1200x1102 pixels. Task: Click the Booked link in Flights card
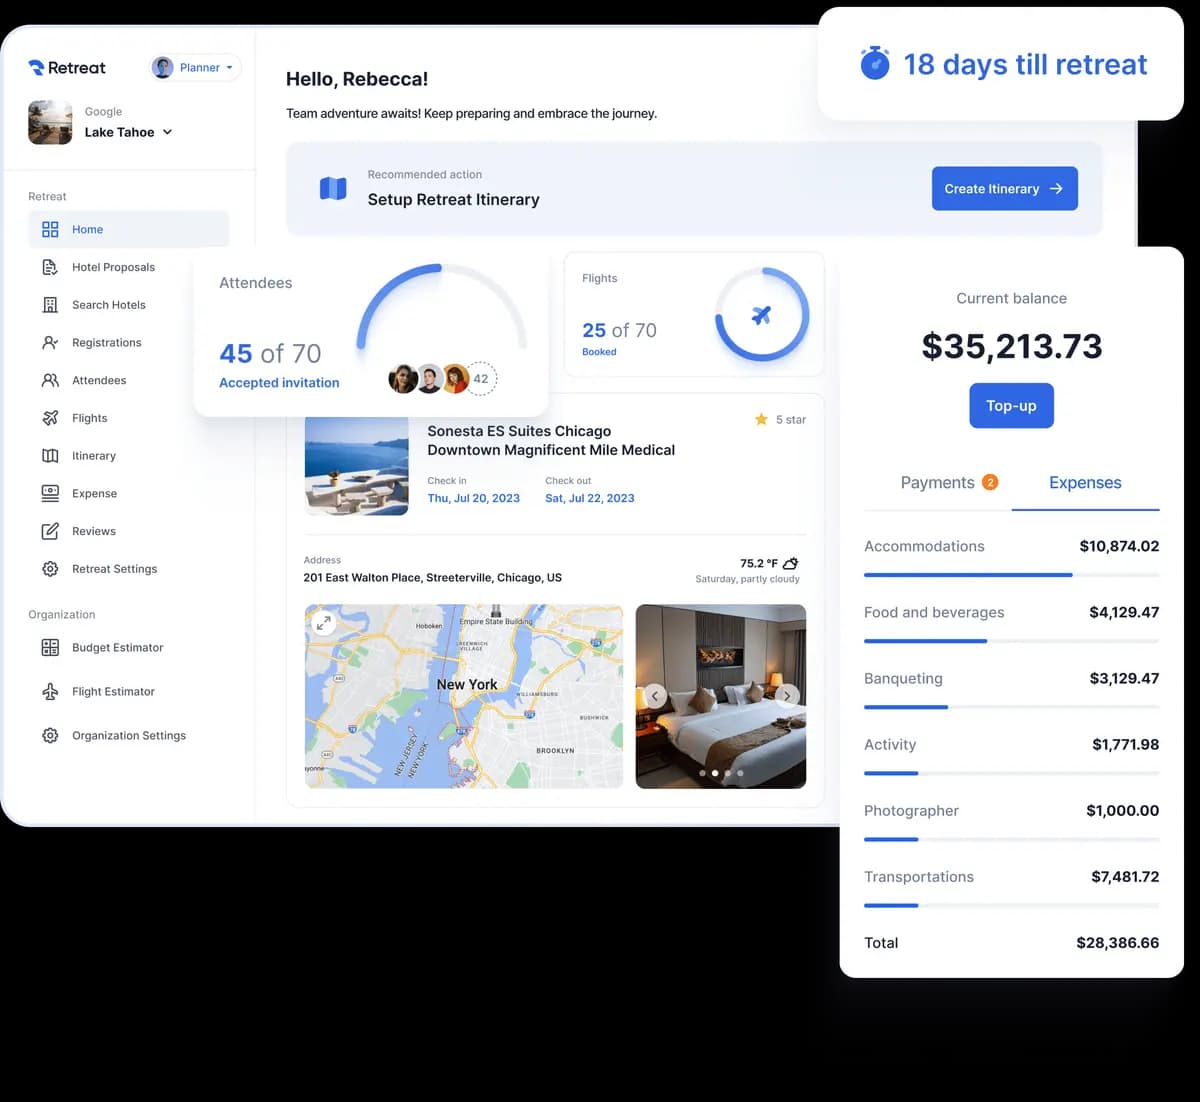(x=599, y=352)
